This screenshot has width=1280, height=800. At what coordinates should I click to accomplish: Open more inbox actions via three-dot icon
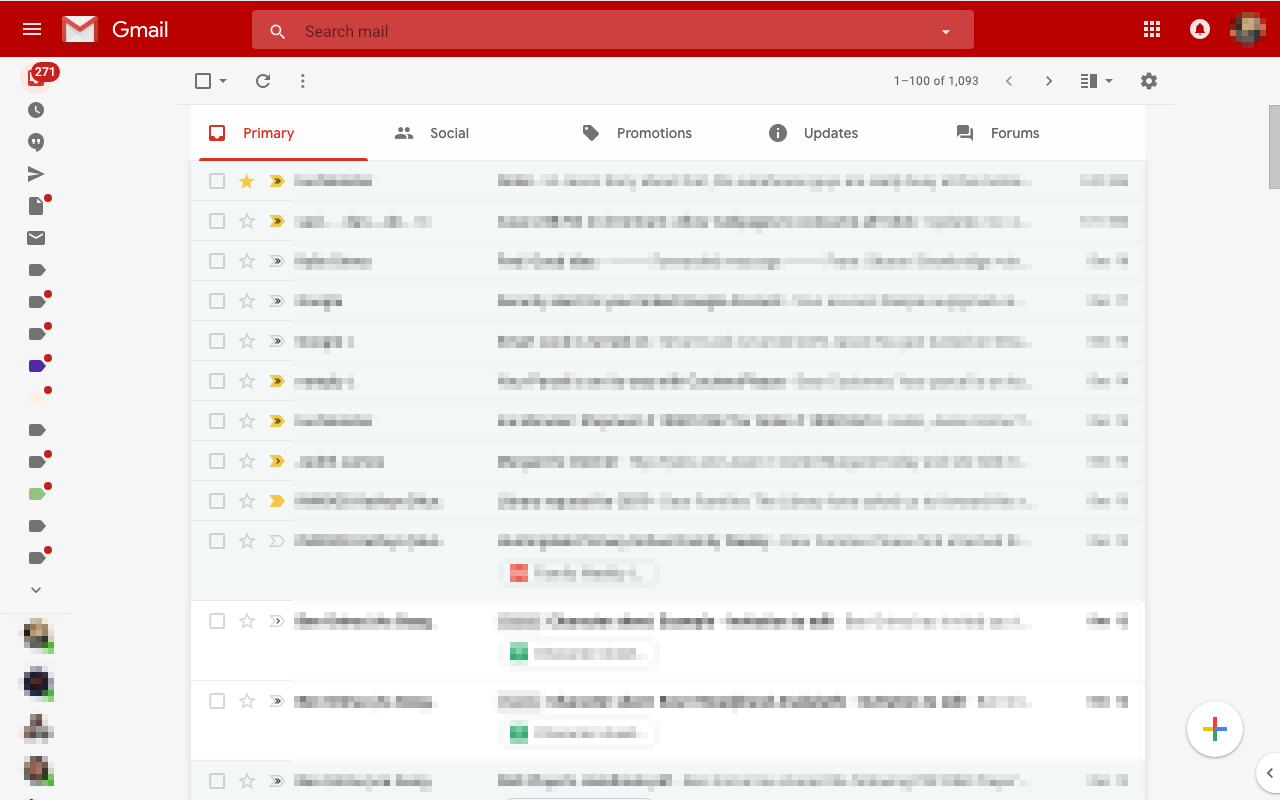point(302,80)
